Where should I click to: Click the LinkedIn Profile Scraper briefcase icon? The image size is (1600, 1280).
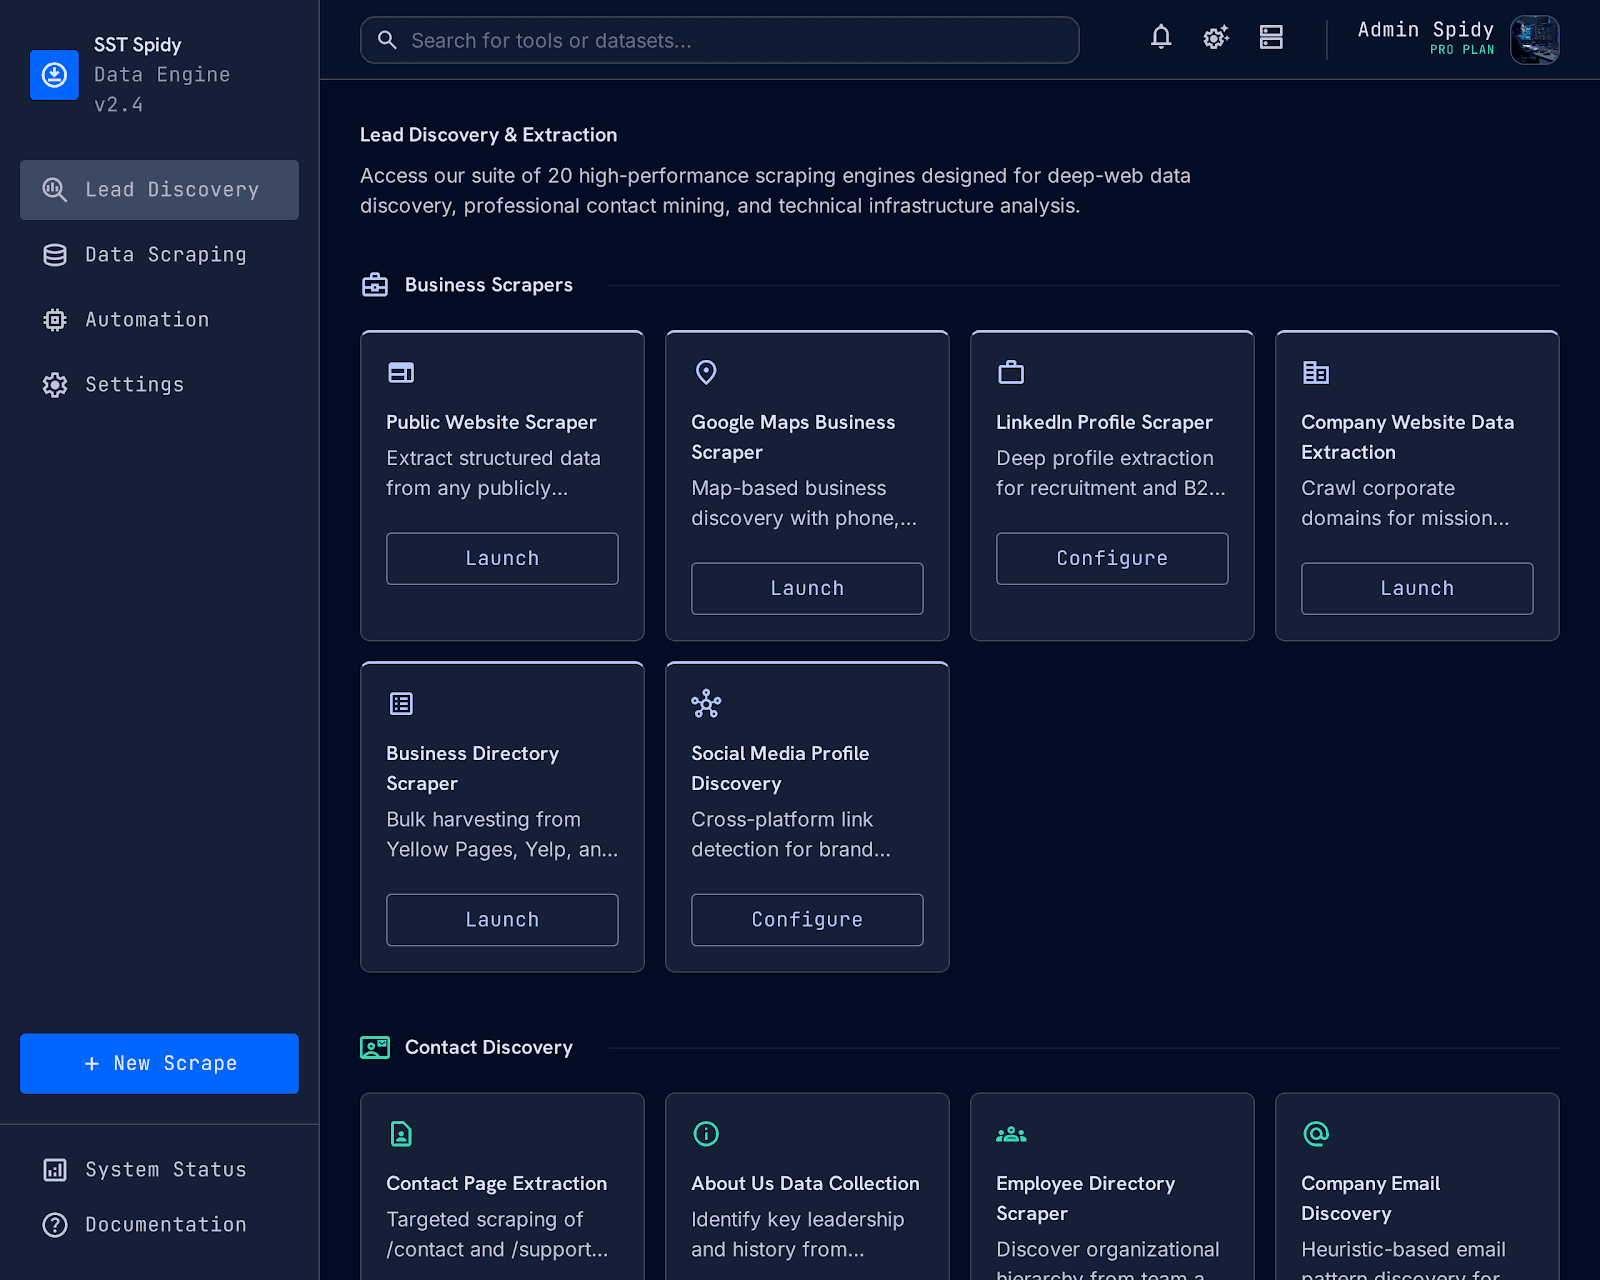point(1011,373)
